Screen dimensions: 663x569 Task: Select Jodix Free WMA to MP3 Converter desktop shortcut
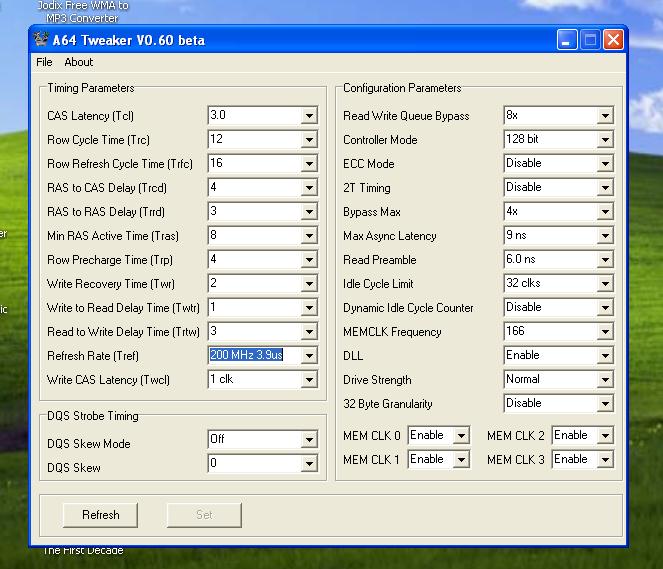pyautogui.click(x=82, y=12)
